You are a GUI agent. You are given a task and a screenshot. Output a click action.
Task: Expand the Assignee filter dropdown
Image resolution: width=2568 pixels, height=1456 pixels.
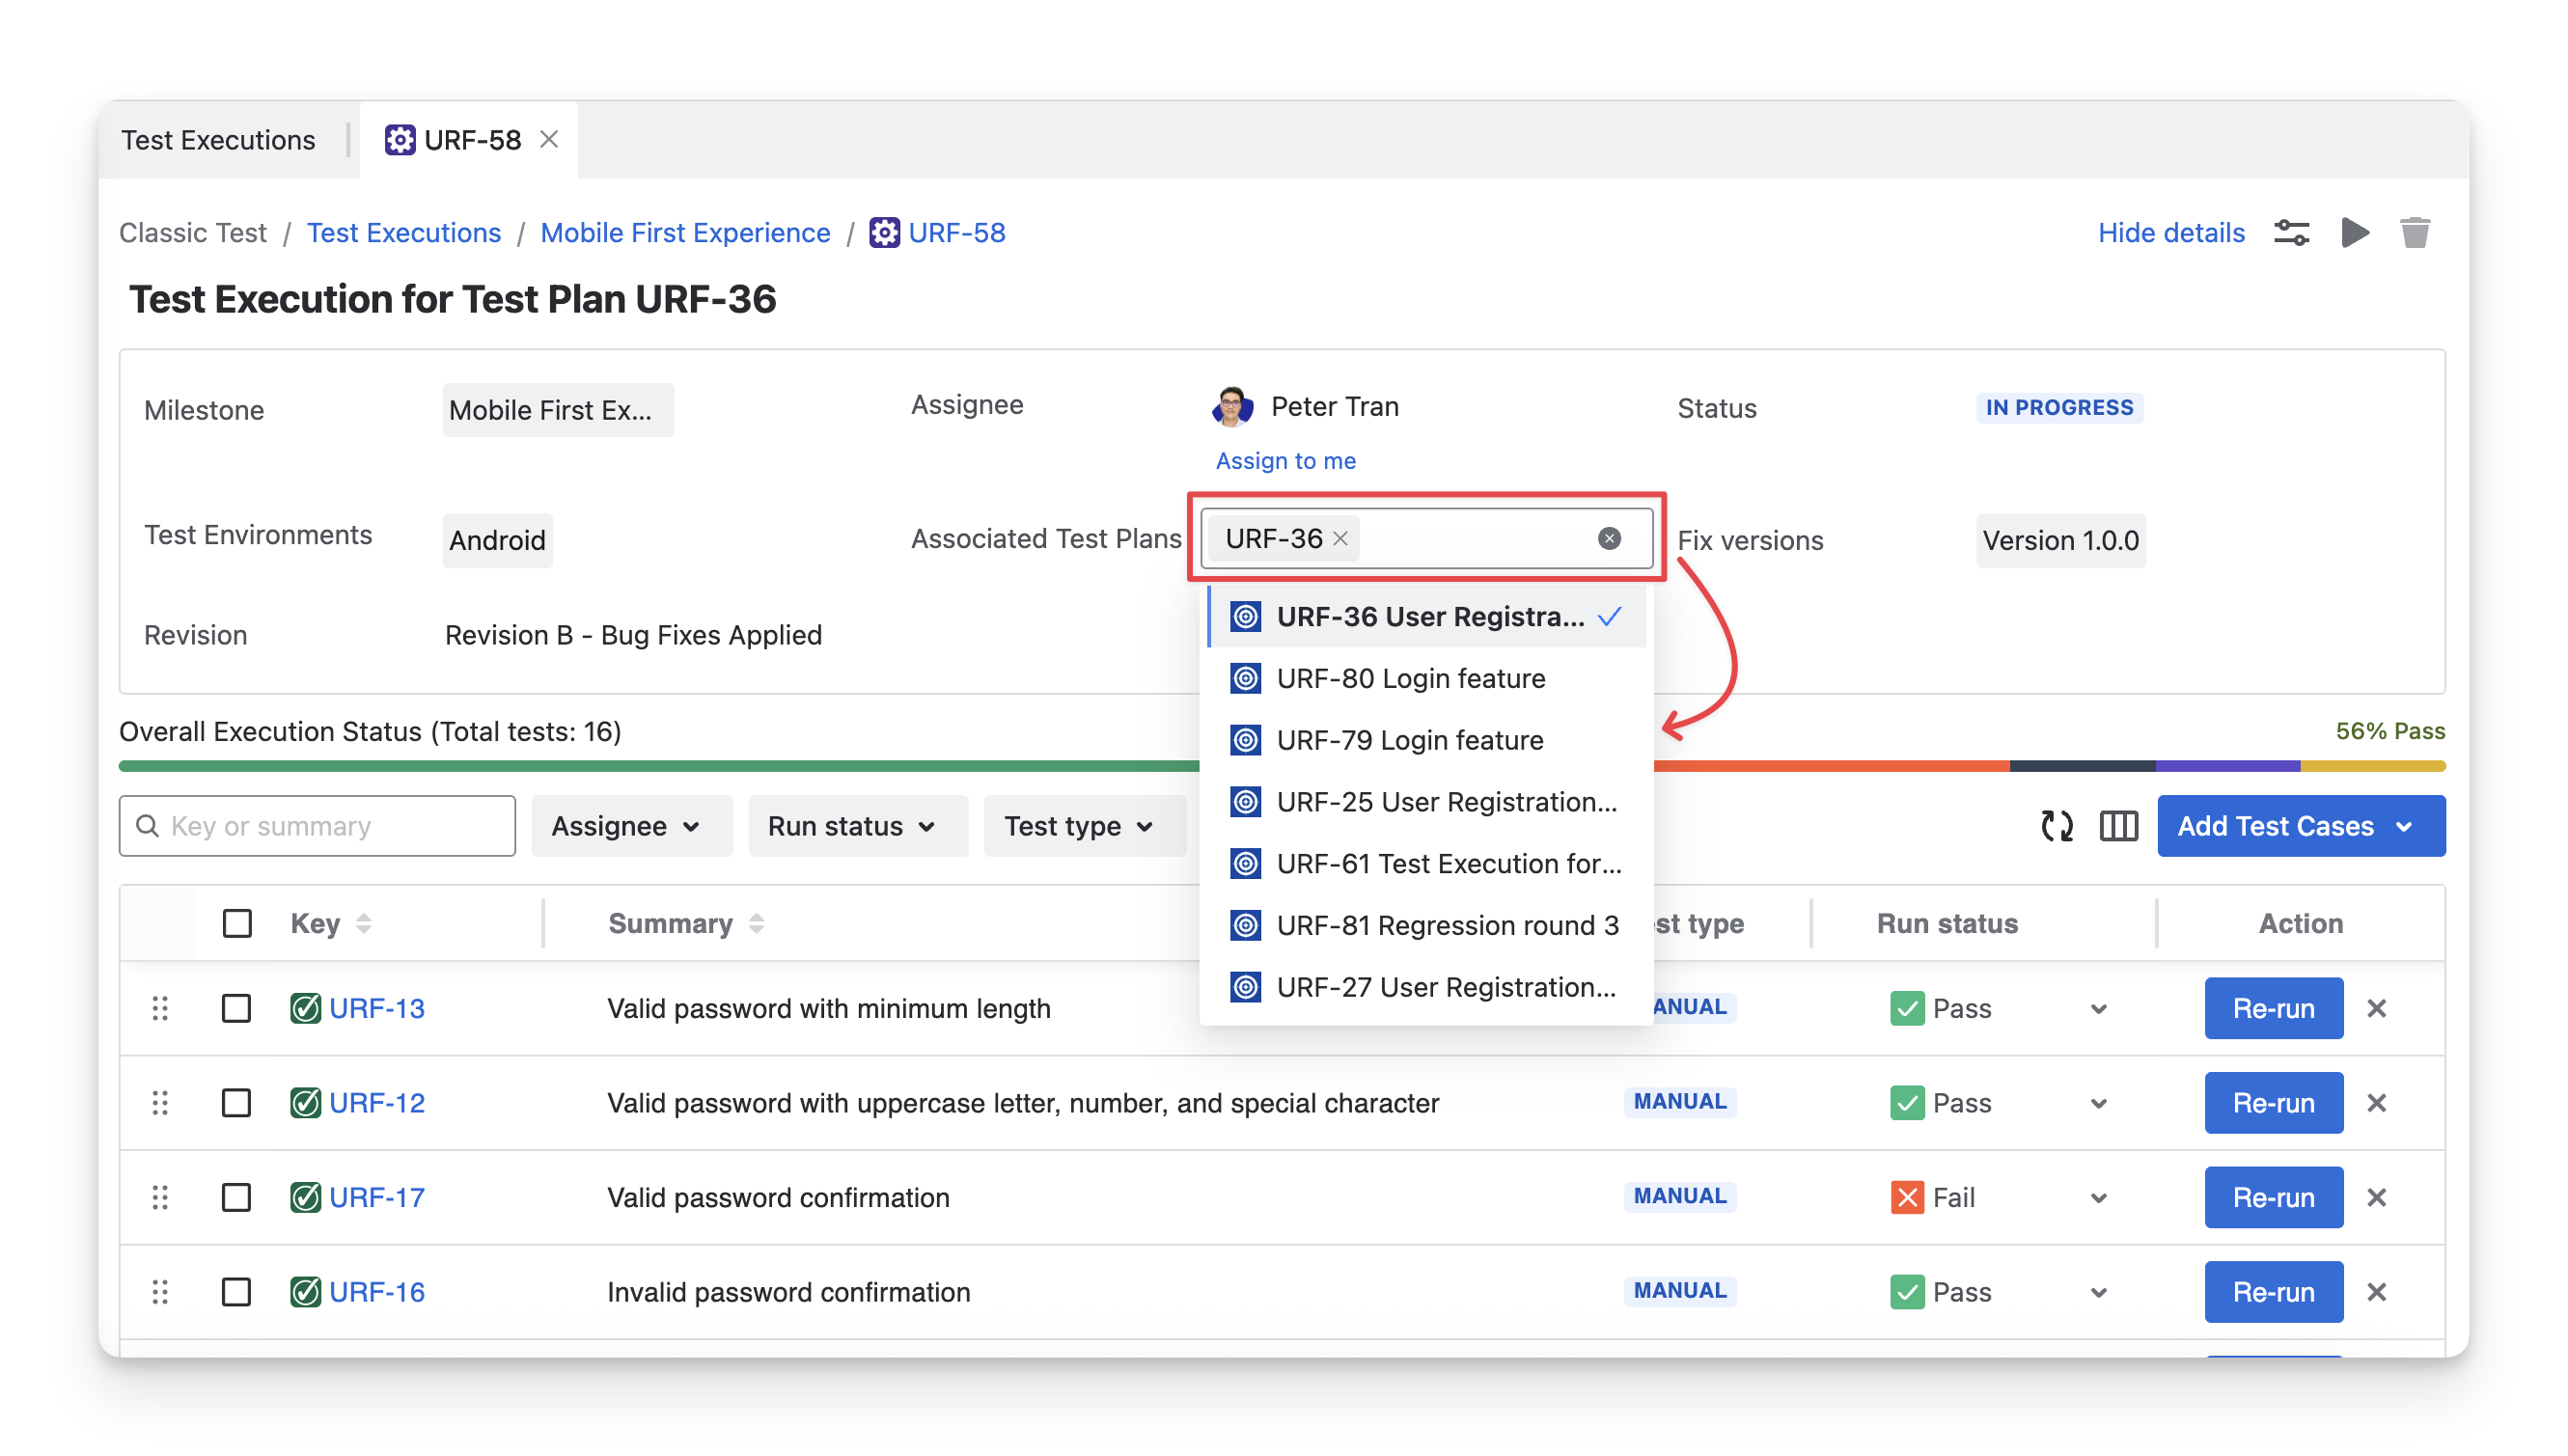631,826
